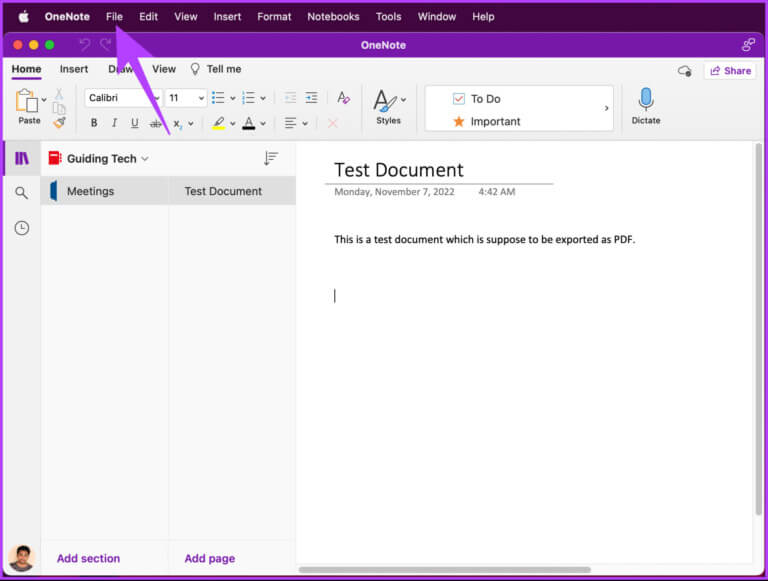Click the Copy icon
The height and width of the screenshot is (581, 768).
point(59,109)
